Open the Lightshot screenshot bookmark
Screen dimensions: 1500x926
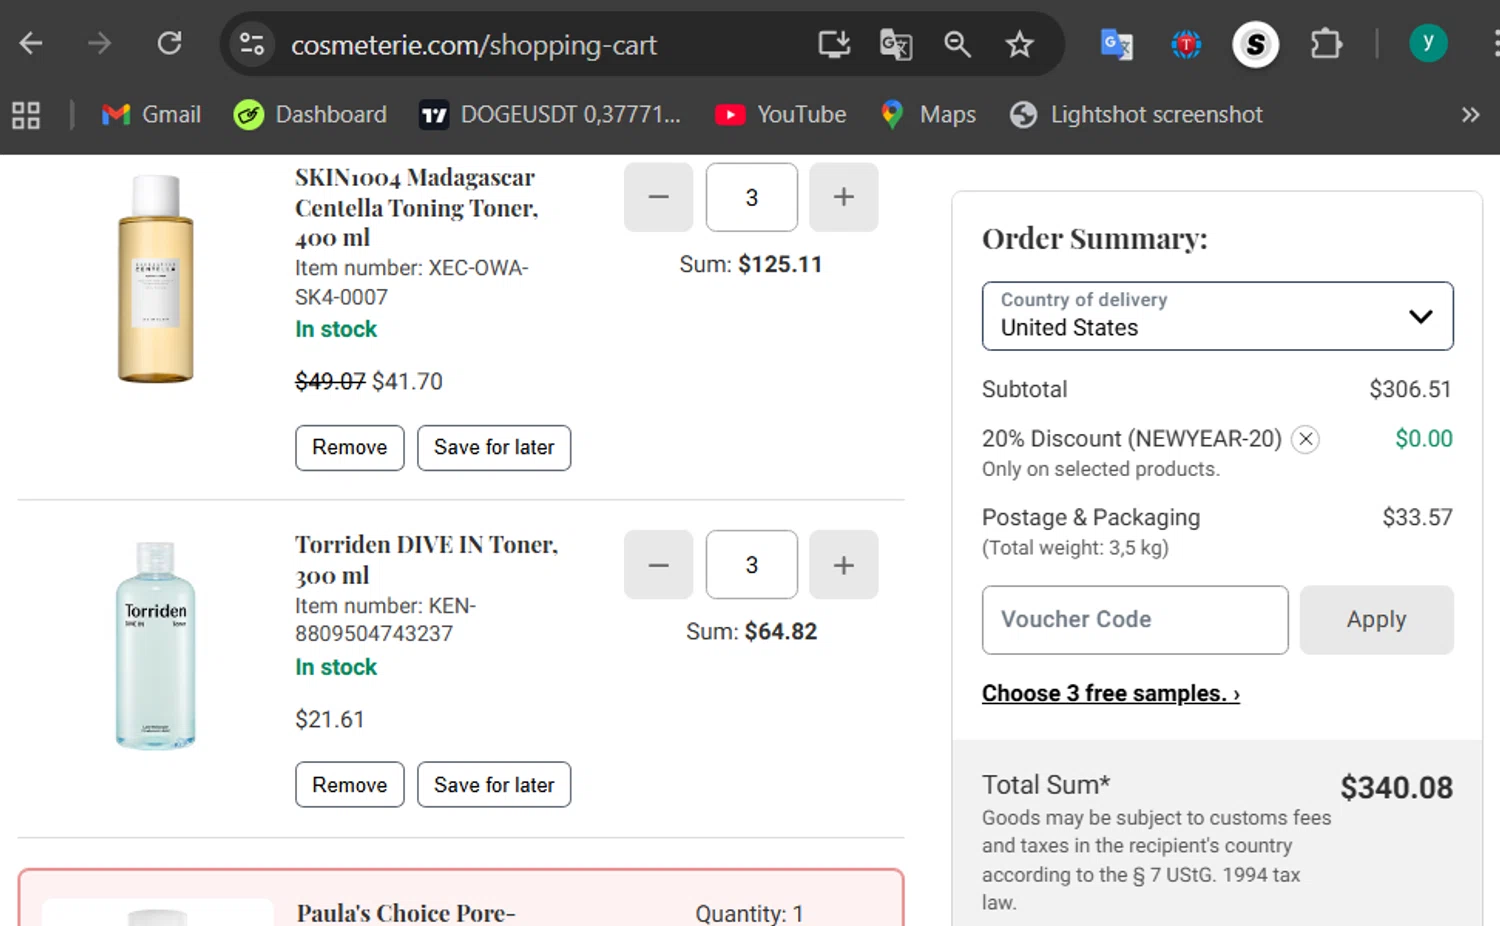pyautogui.click(x=1136, y=115)
